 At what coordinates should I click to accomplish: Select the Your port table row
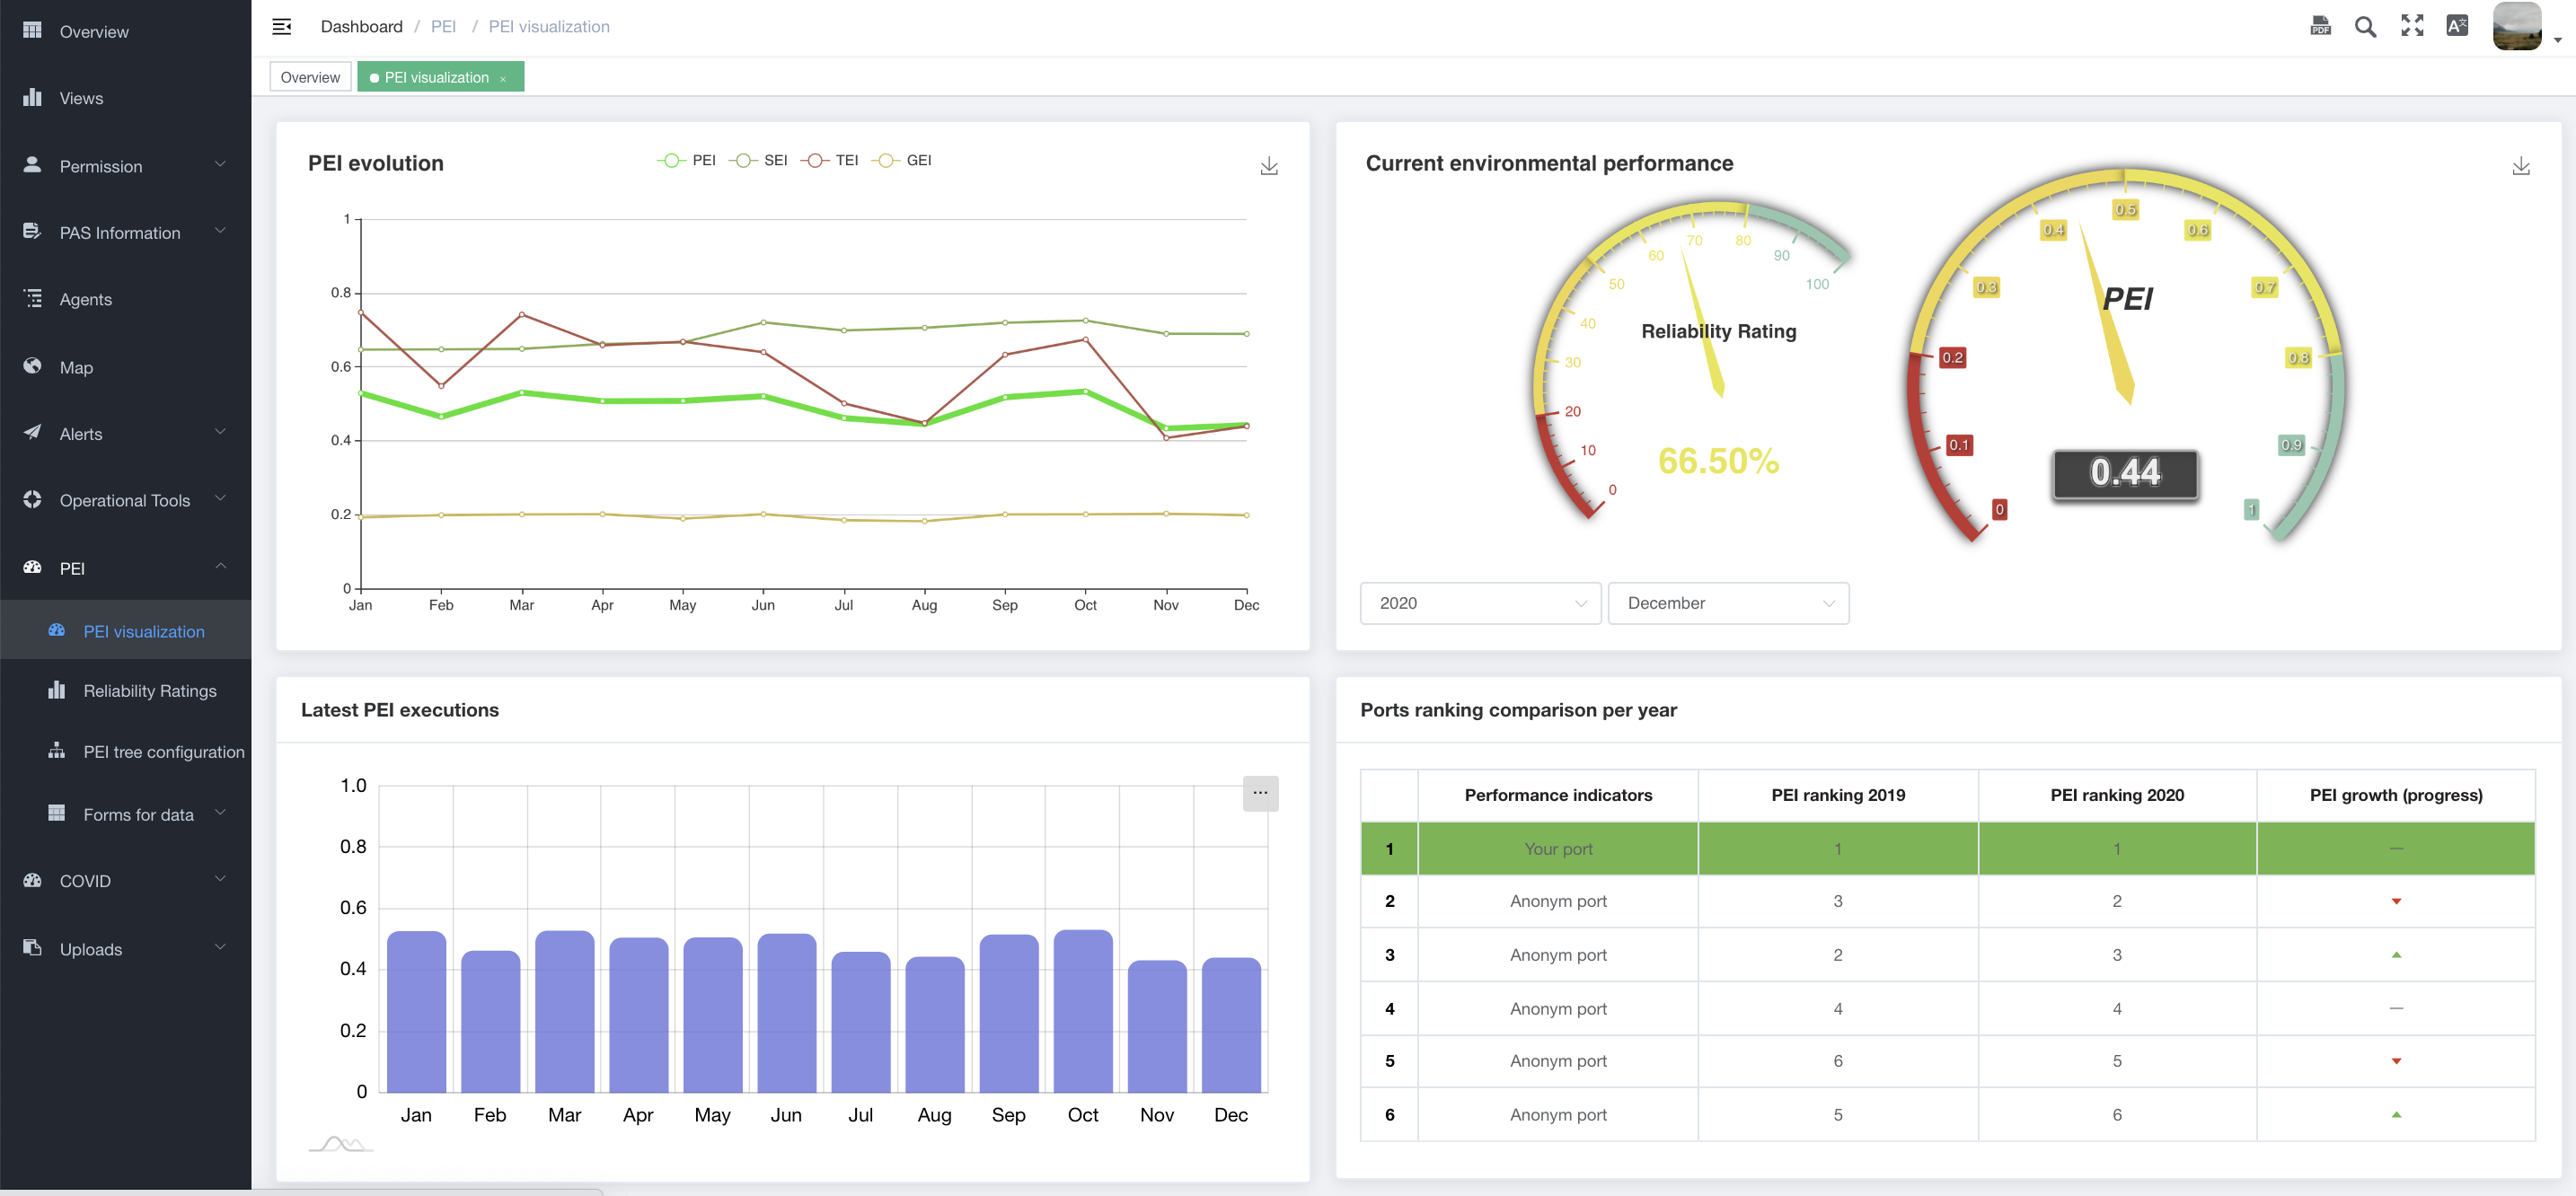(1947, 848)
